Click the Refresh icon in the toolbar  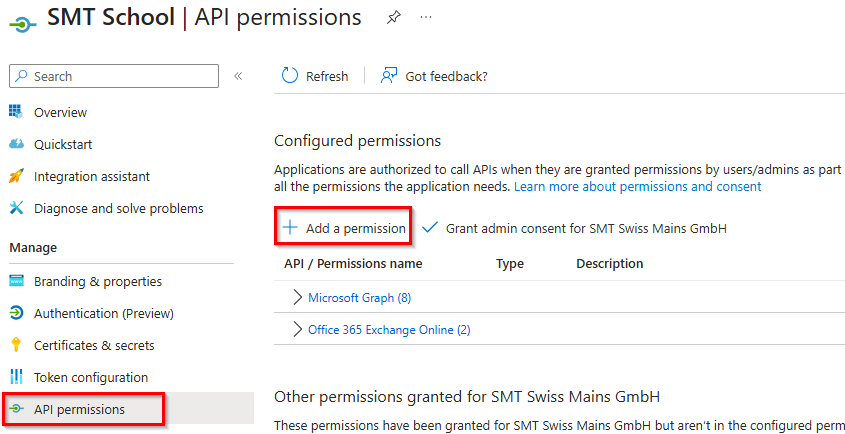coord(290,76)
